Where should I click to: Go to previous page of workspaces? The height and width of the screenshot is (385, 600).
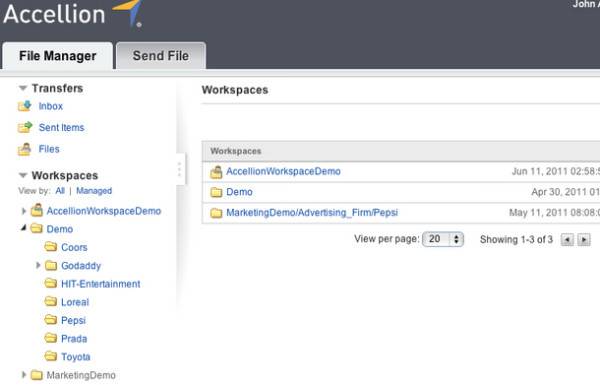click(567, 240)
